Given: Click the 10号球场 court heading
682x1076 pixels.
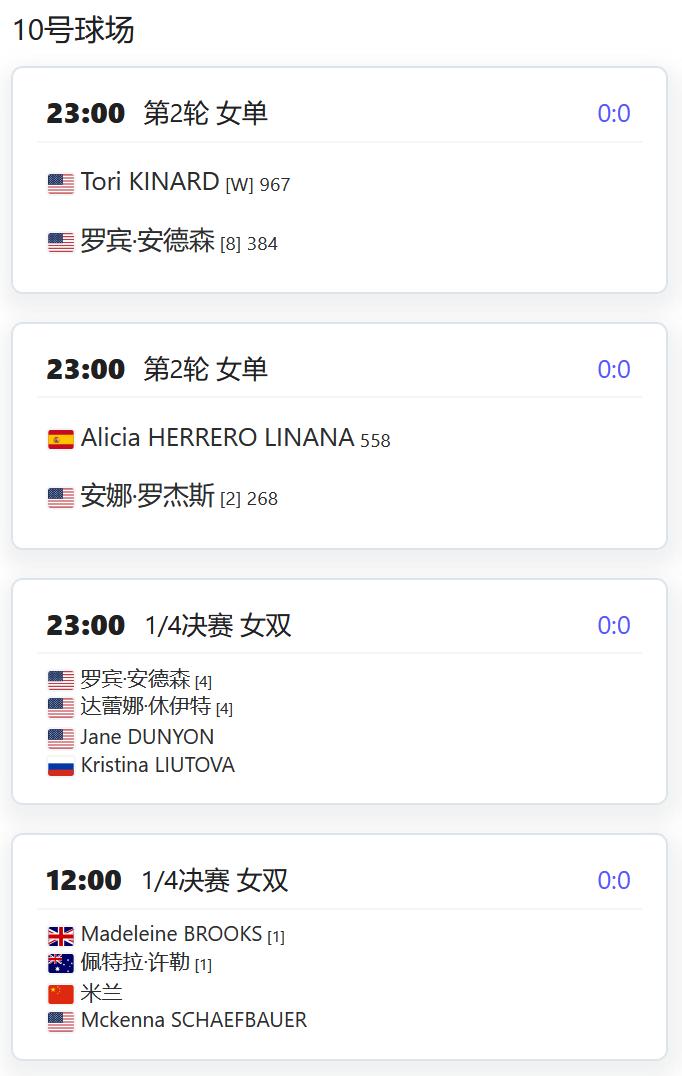Looking at the screenshot, I should coord(73,30).
